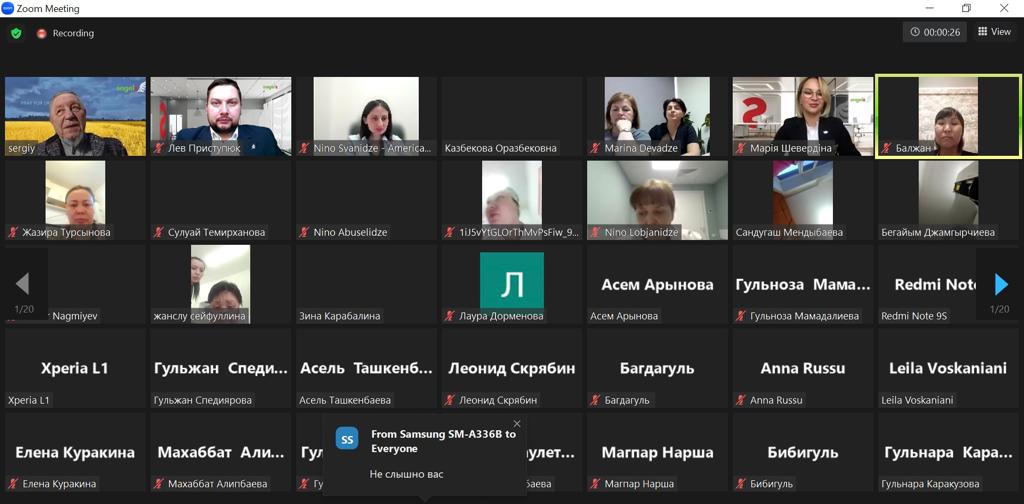Select the Магпар Нарша tile
Image resolution: width=1024 pixels, height=504 pixels.
tap(657, 452)
